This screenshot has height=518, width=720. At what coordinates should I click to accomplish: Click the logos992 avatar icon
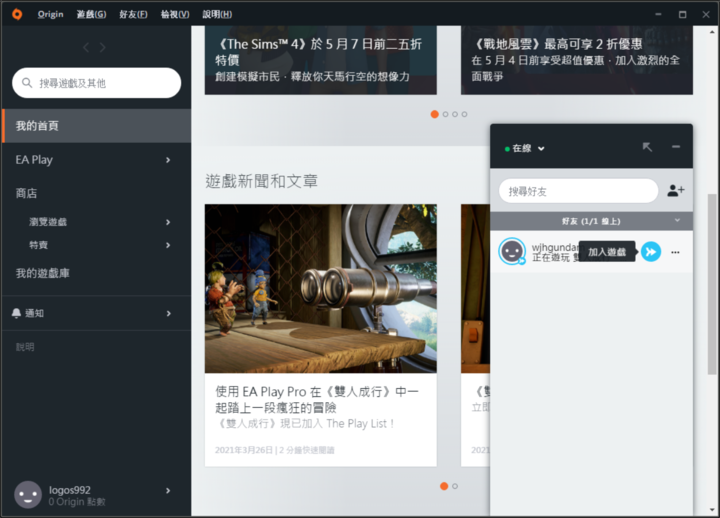(x=28, y=495)
